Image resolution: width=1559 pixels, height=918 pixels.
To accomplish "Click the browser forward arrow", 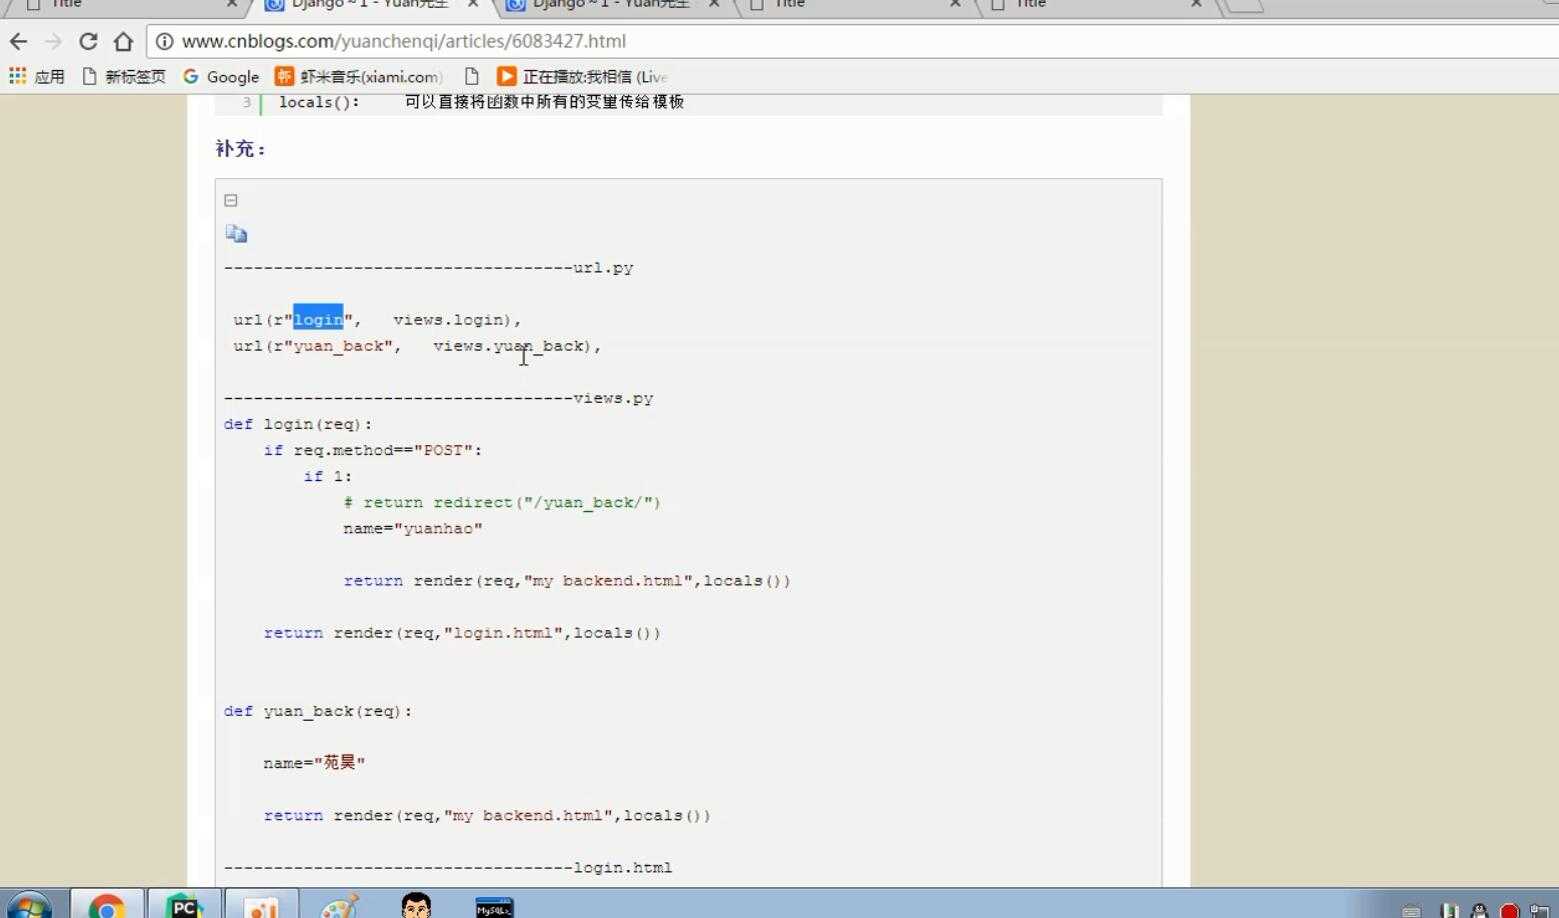I will tap(54, 41).
